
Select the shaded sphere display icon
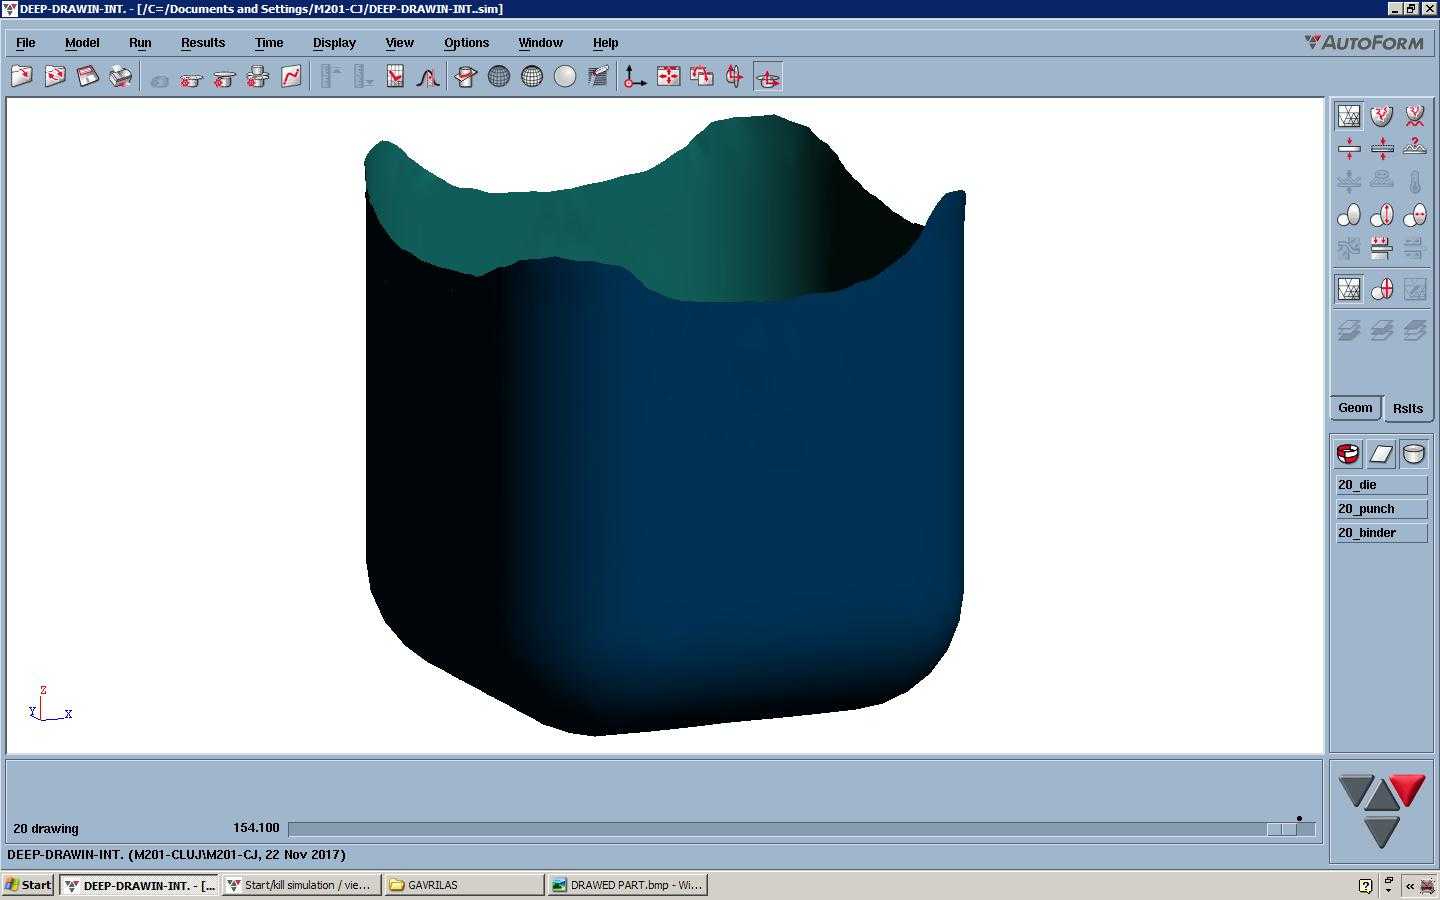[x=565, y=77]
